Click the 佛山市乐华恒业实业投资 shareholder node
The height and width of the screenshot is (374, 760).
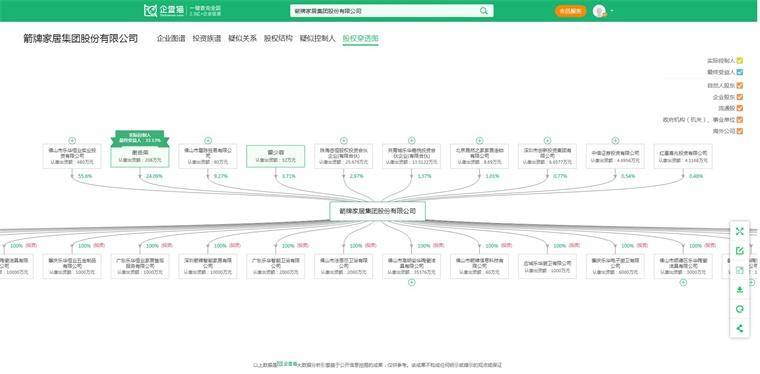click(72, 156)
